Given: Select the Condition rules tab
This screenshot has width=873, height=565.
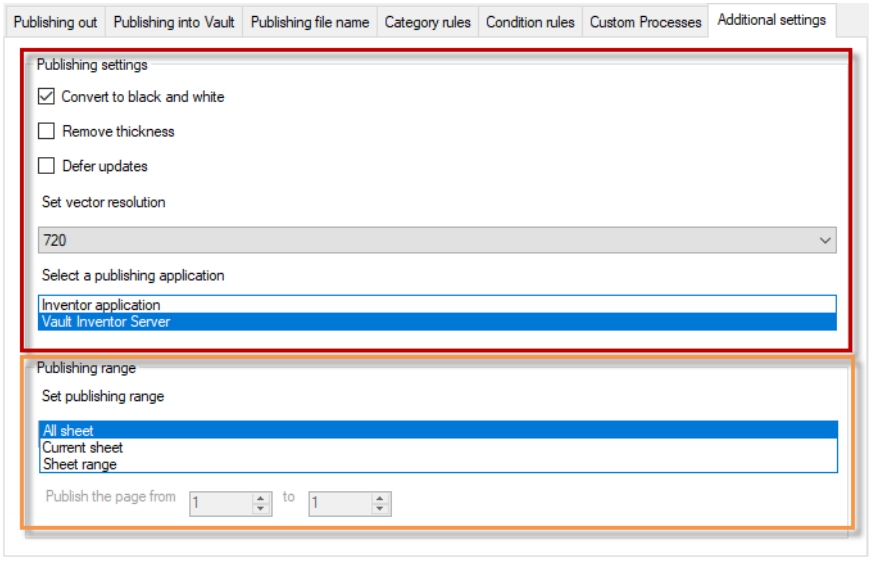Looking at the screenshot, I should point(530,22).
